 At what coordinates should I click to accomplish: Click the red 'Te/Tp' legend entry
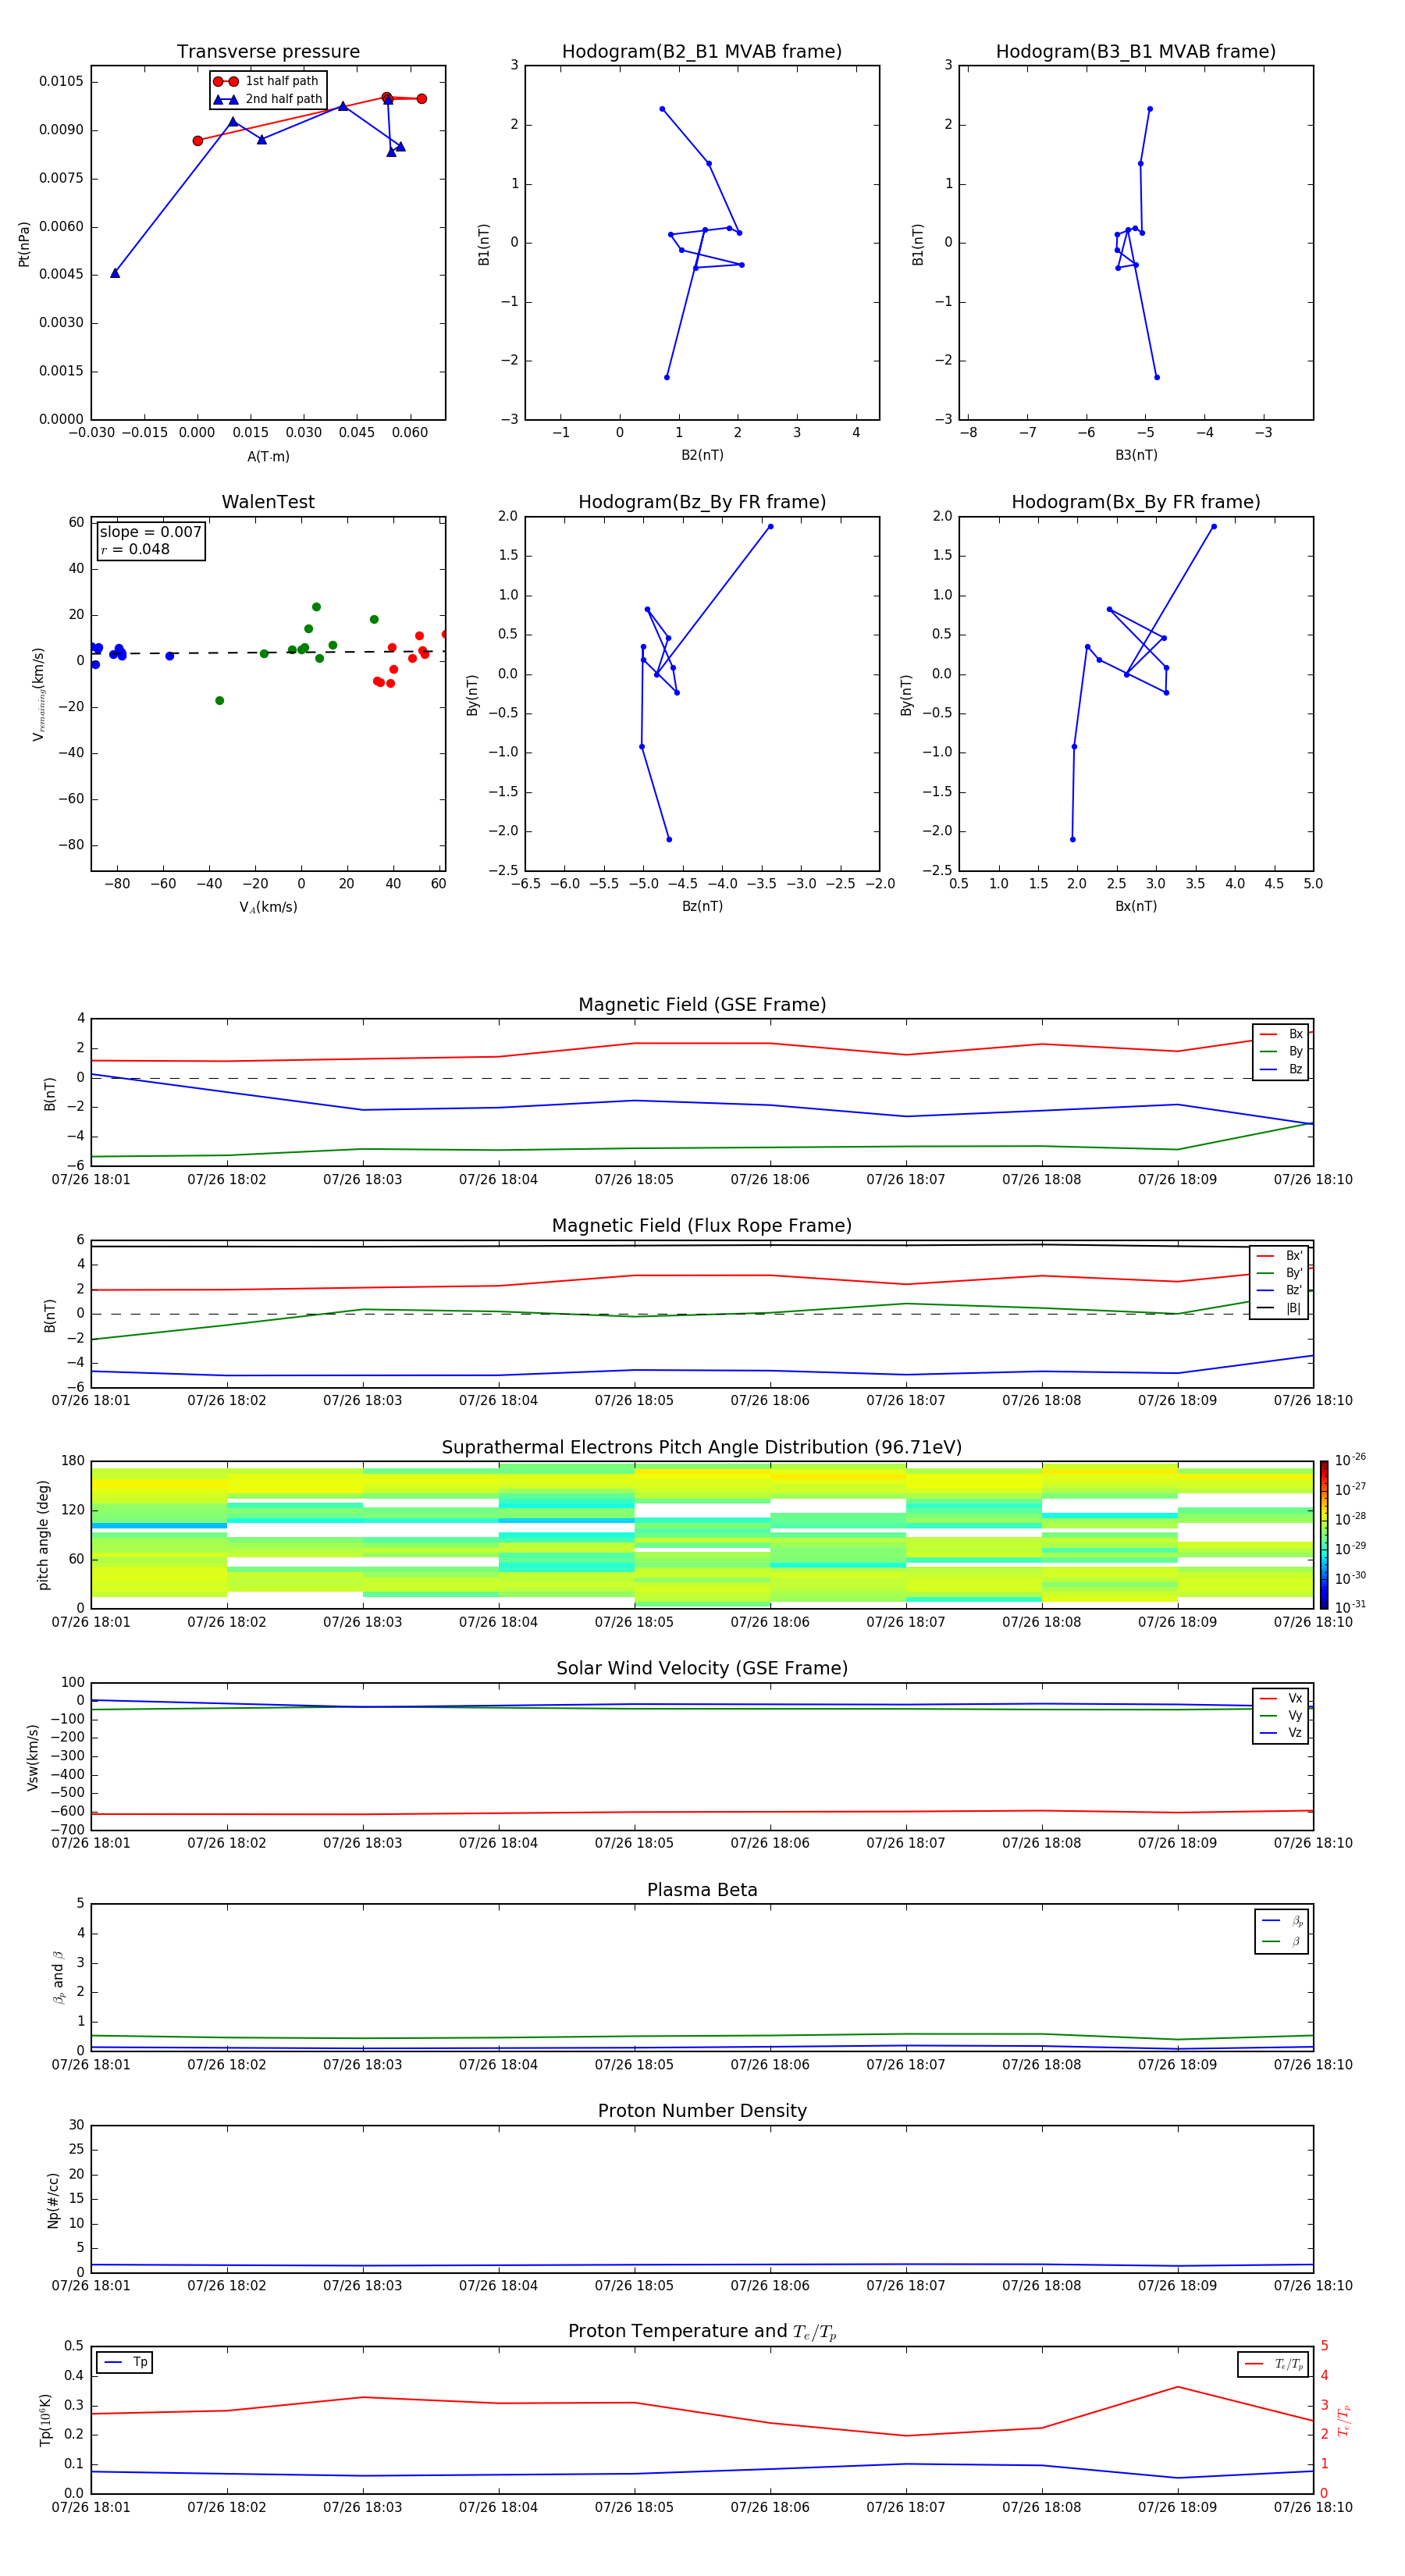[1273, 2364]
